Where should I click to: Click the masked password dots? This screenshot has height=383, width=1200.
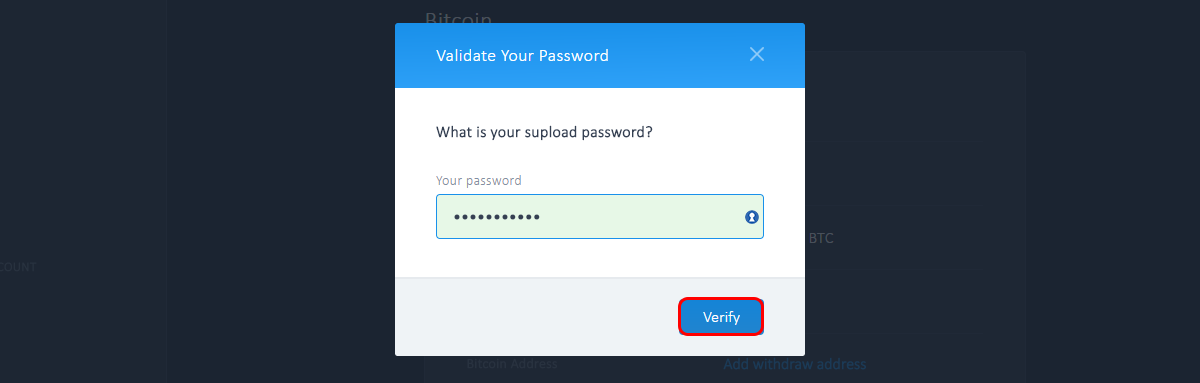[x=496, y=217]
